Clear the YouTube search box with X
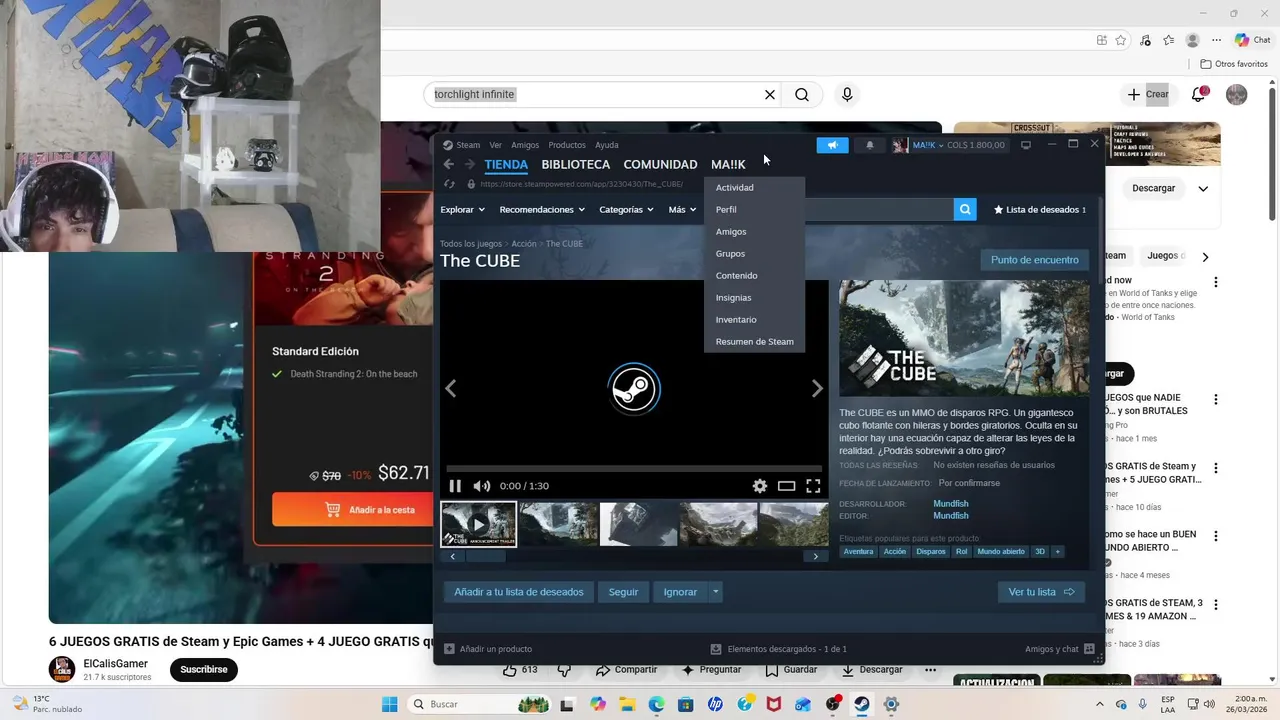The height and width of the screenshot is (720, 1280). coord(770,95)
